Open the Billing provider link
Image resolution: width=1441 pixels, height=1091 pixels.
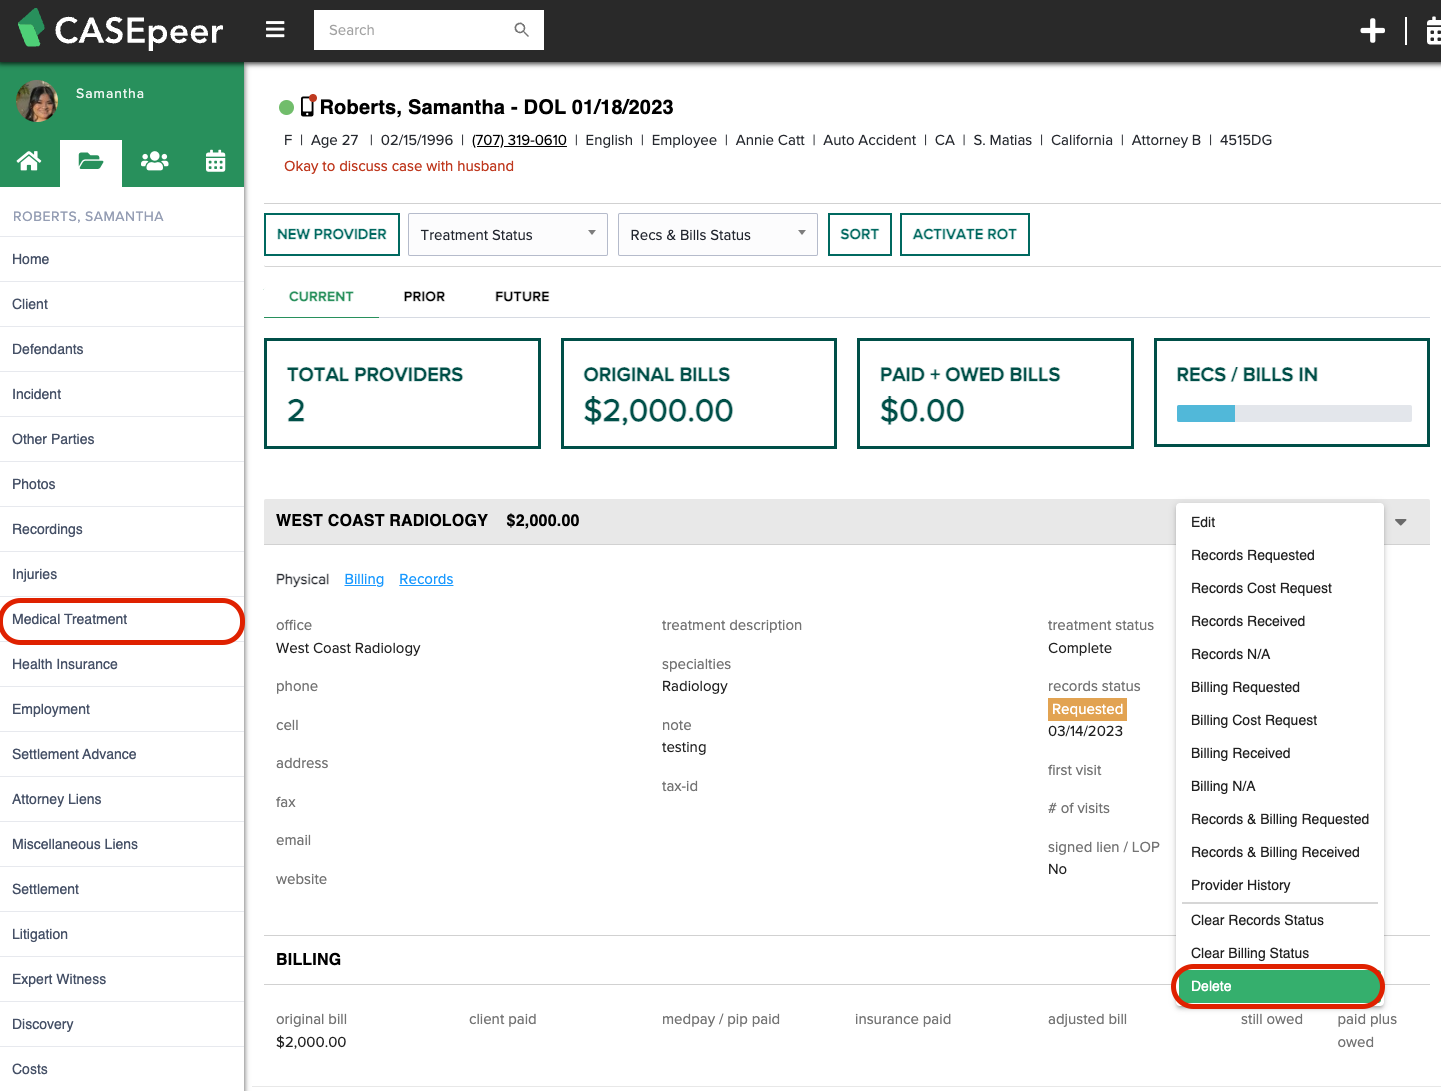tap(364, 579)
